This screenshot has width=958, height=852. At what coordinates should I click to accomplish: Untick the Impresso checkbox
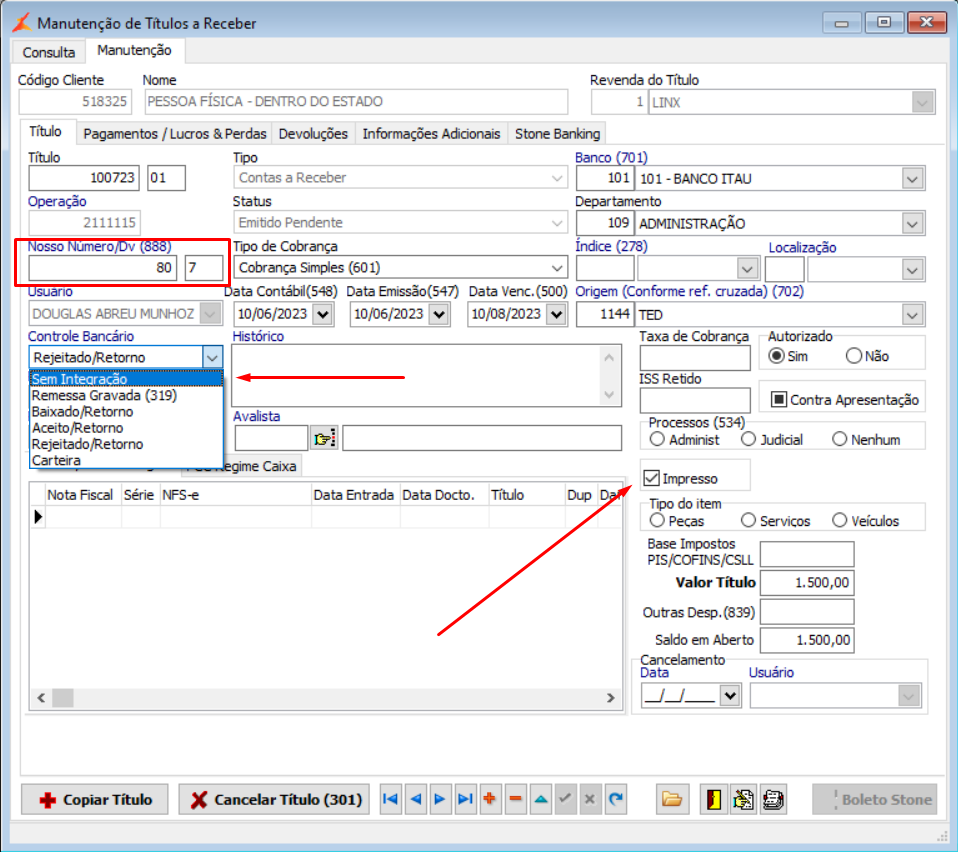coord(652,478)
